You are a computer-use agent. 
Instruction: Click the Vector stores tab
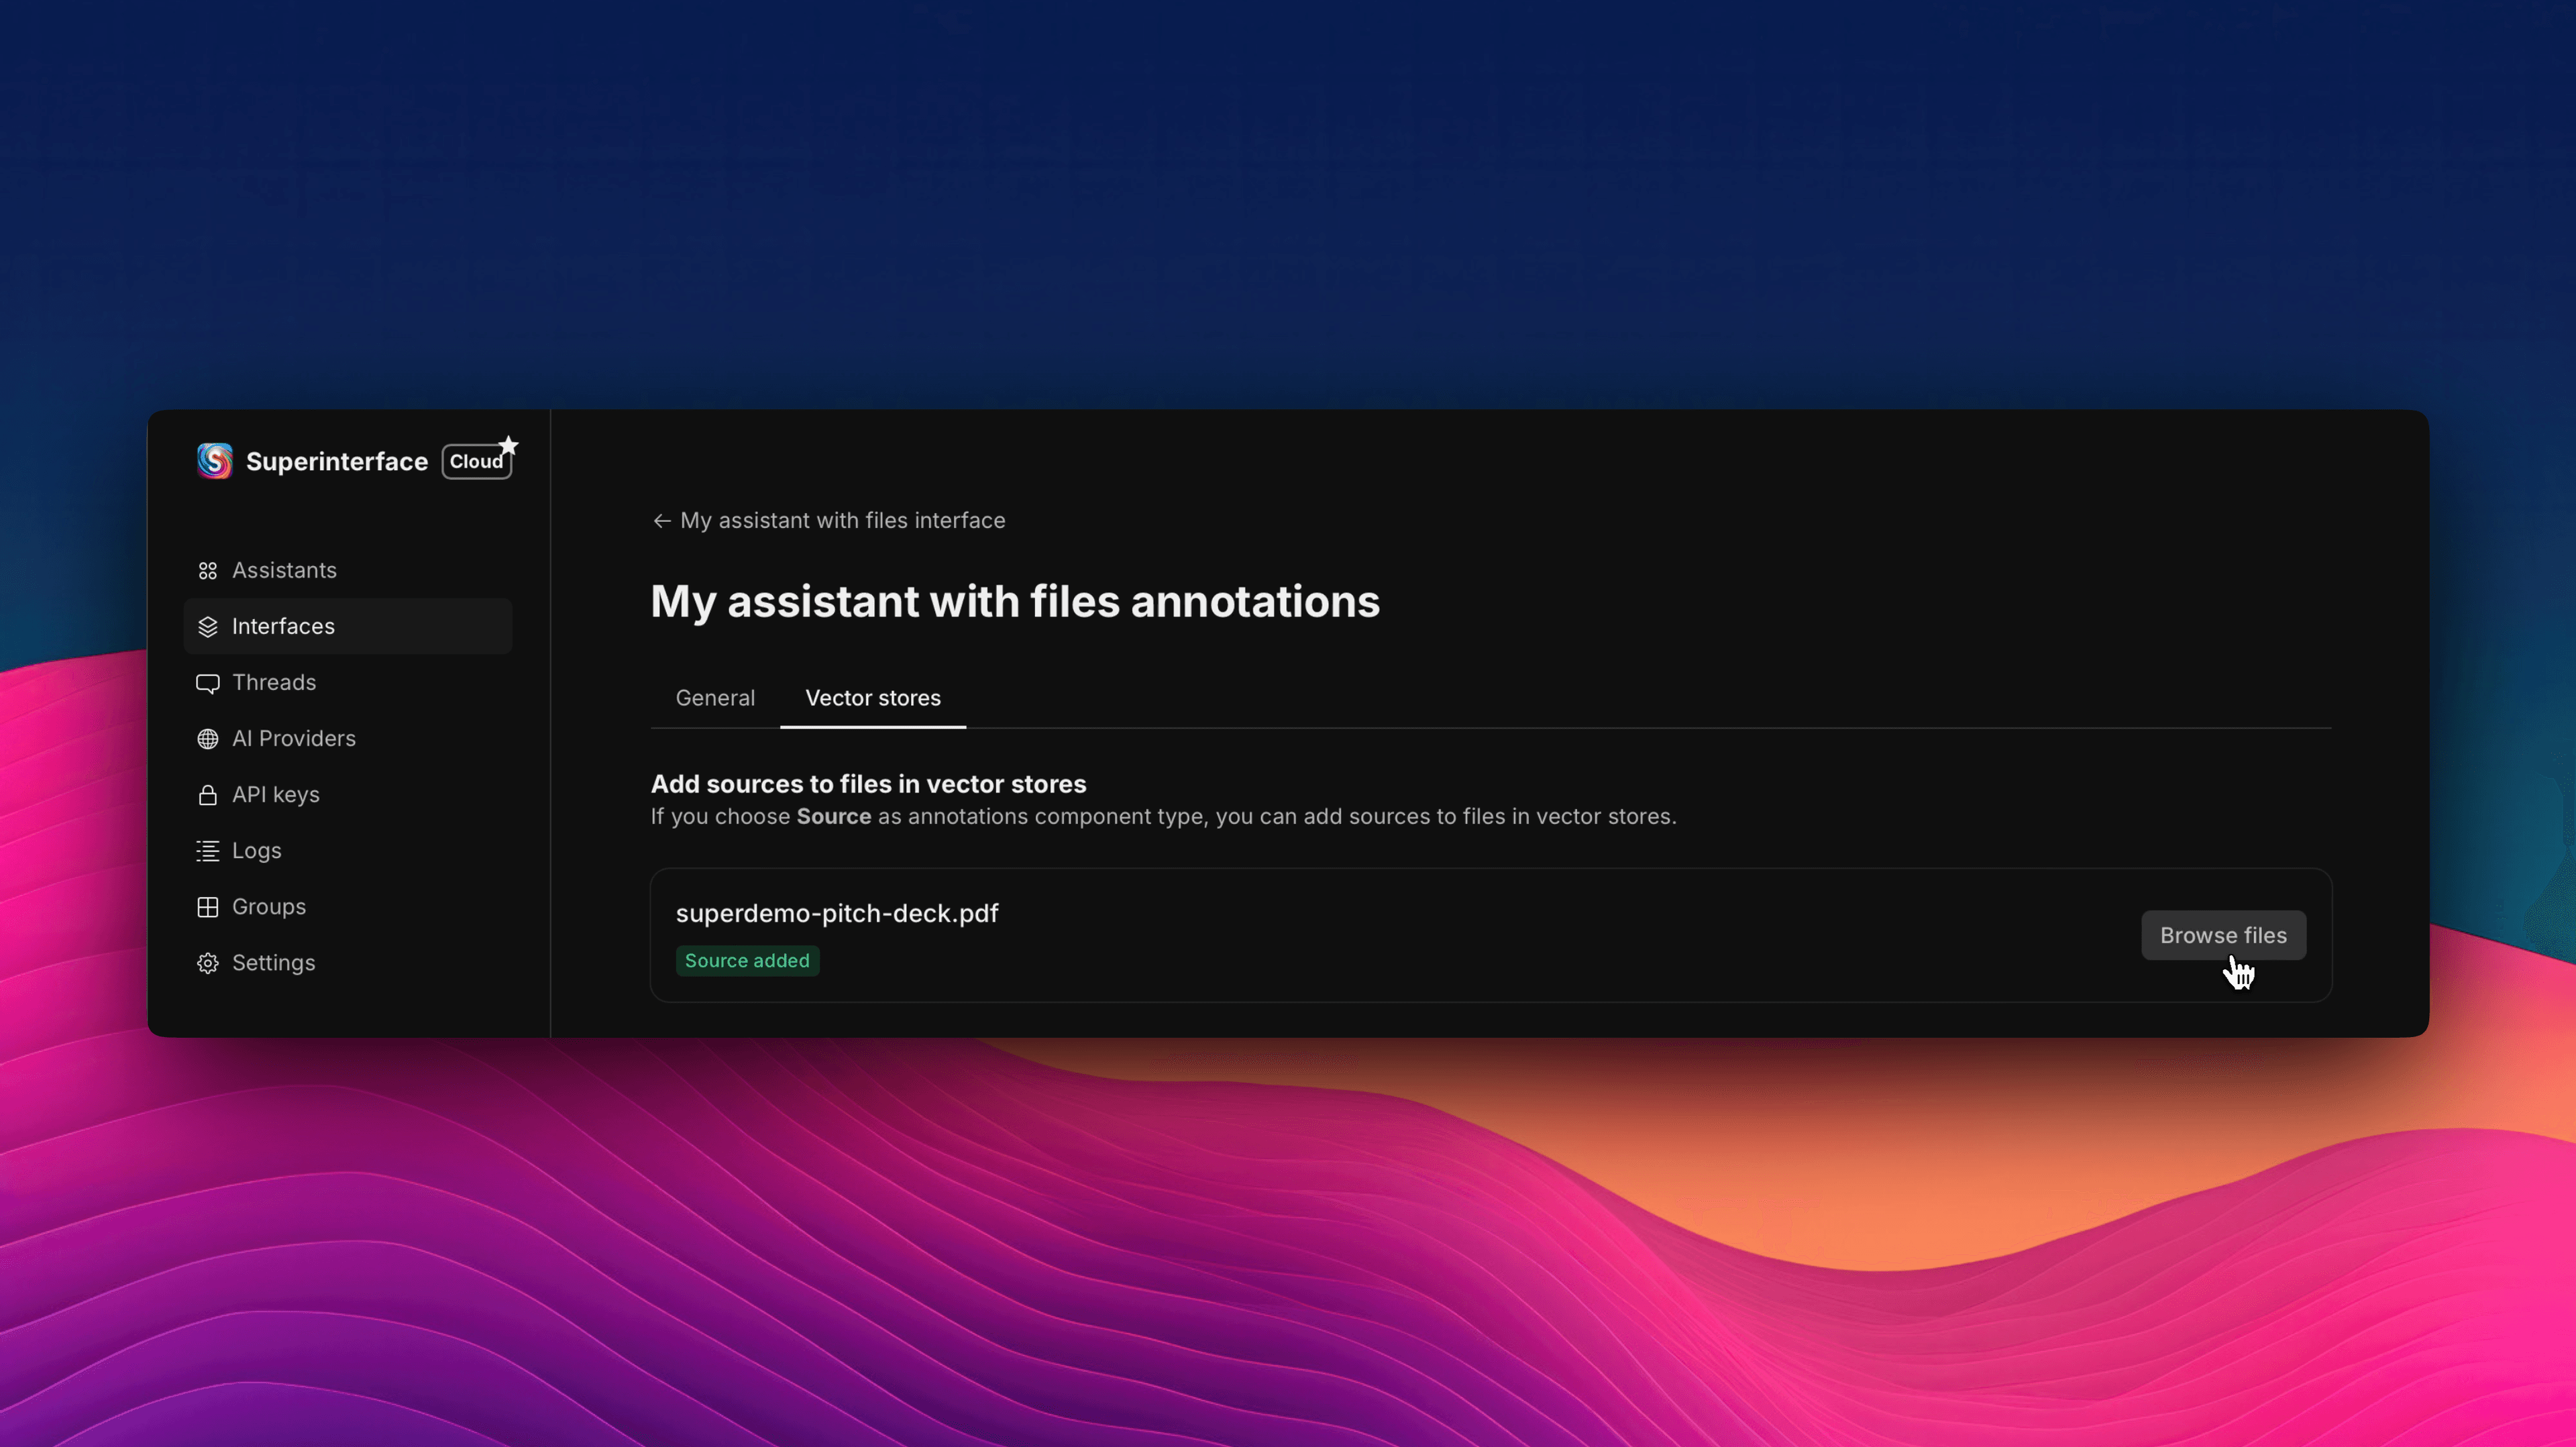click(x=872, y=697)
